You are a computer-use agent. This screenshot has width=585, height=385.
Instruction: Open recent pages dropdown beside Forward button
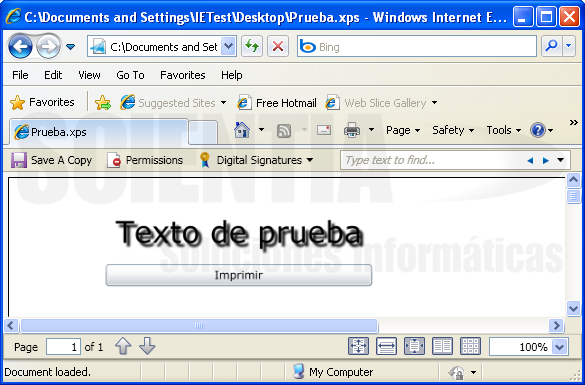click(x=70, y=47)
